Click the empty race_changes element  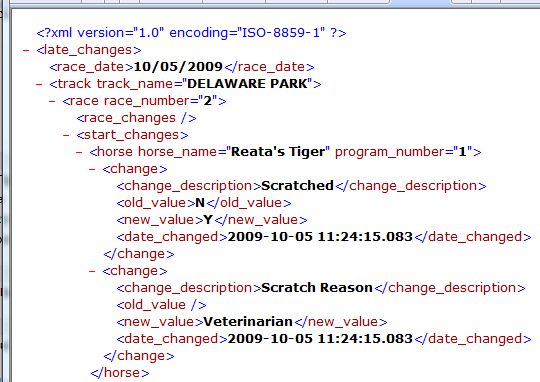(136, 118)
